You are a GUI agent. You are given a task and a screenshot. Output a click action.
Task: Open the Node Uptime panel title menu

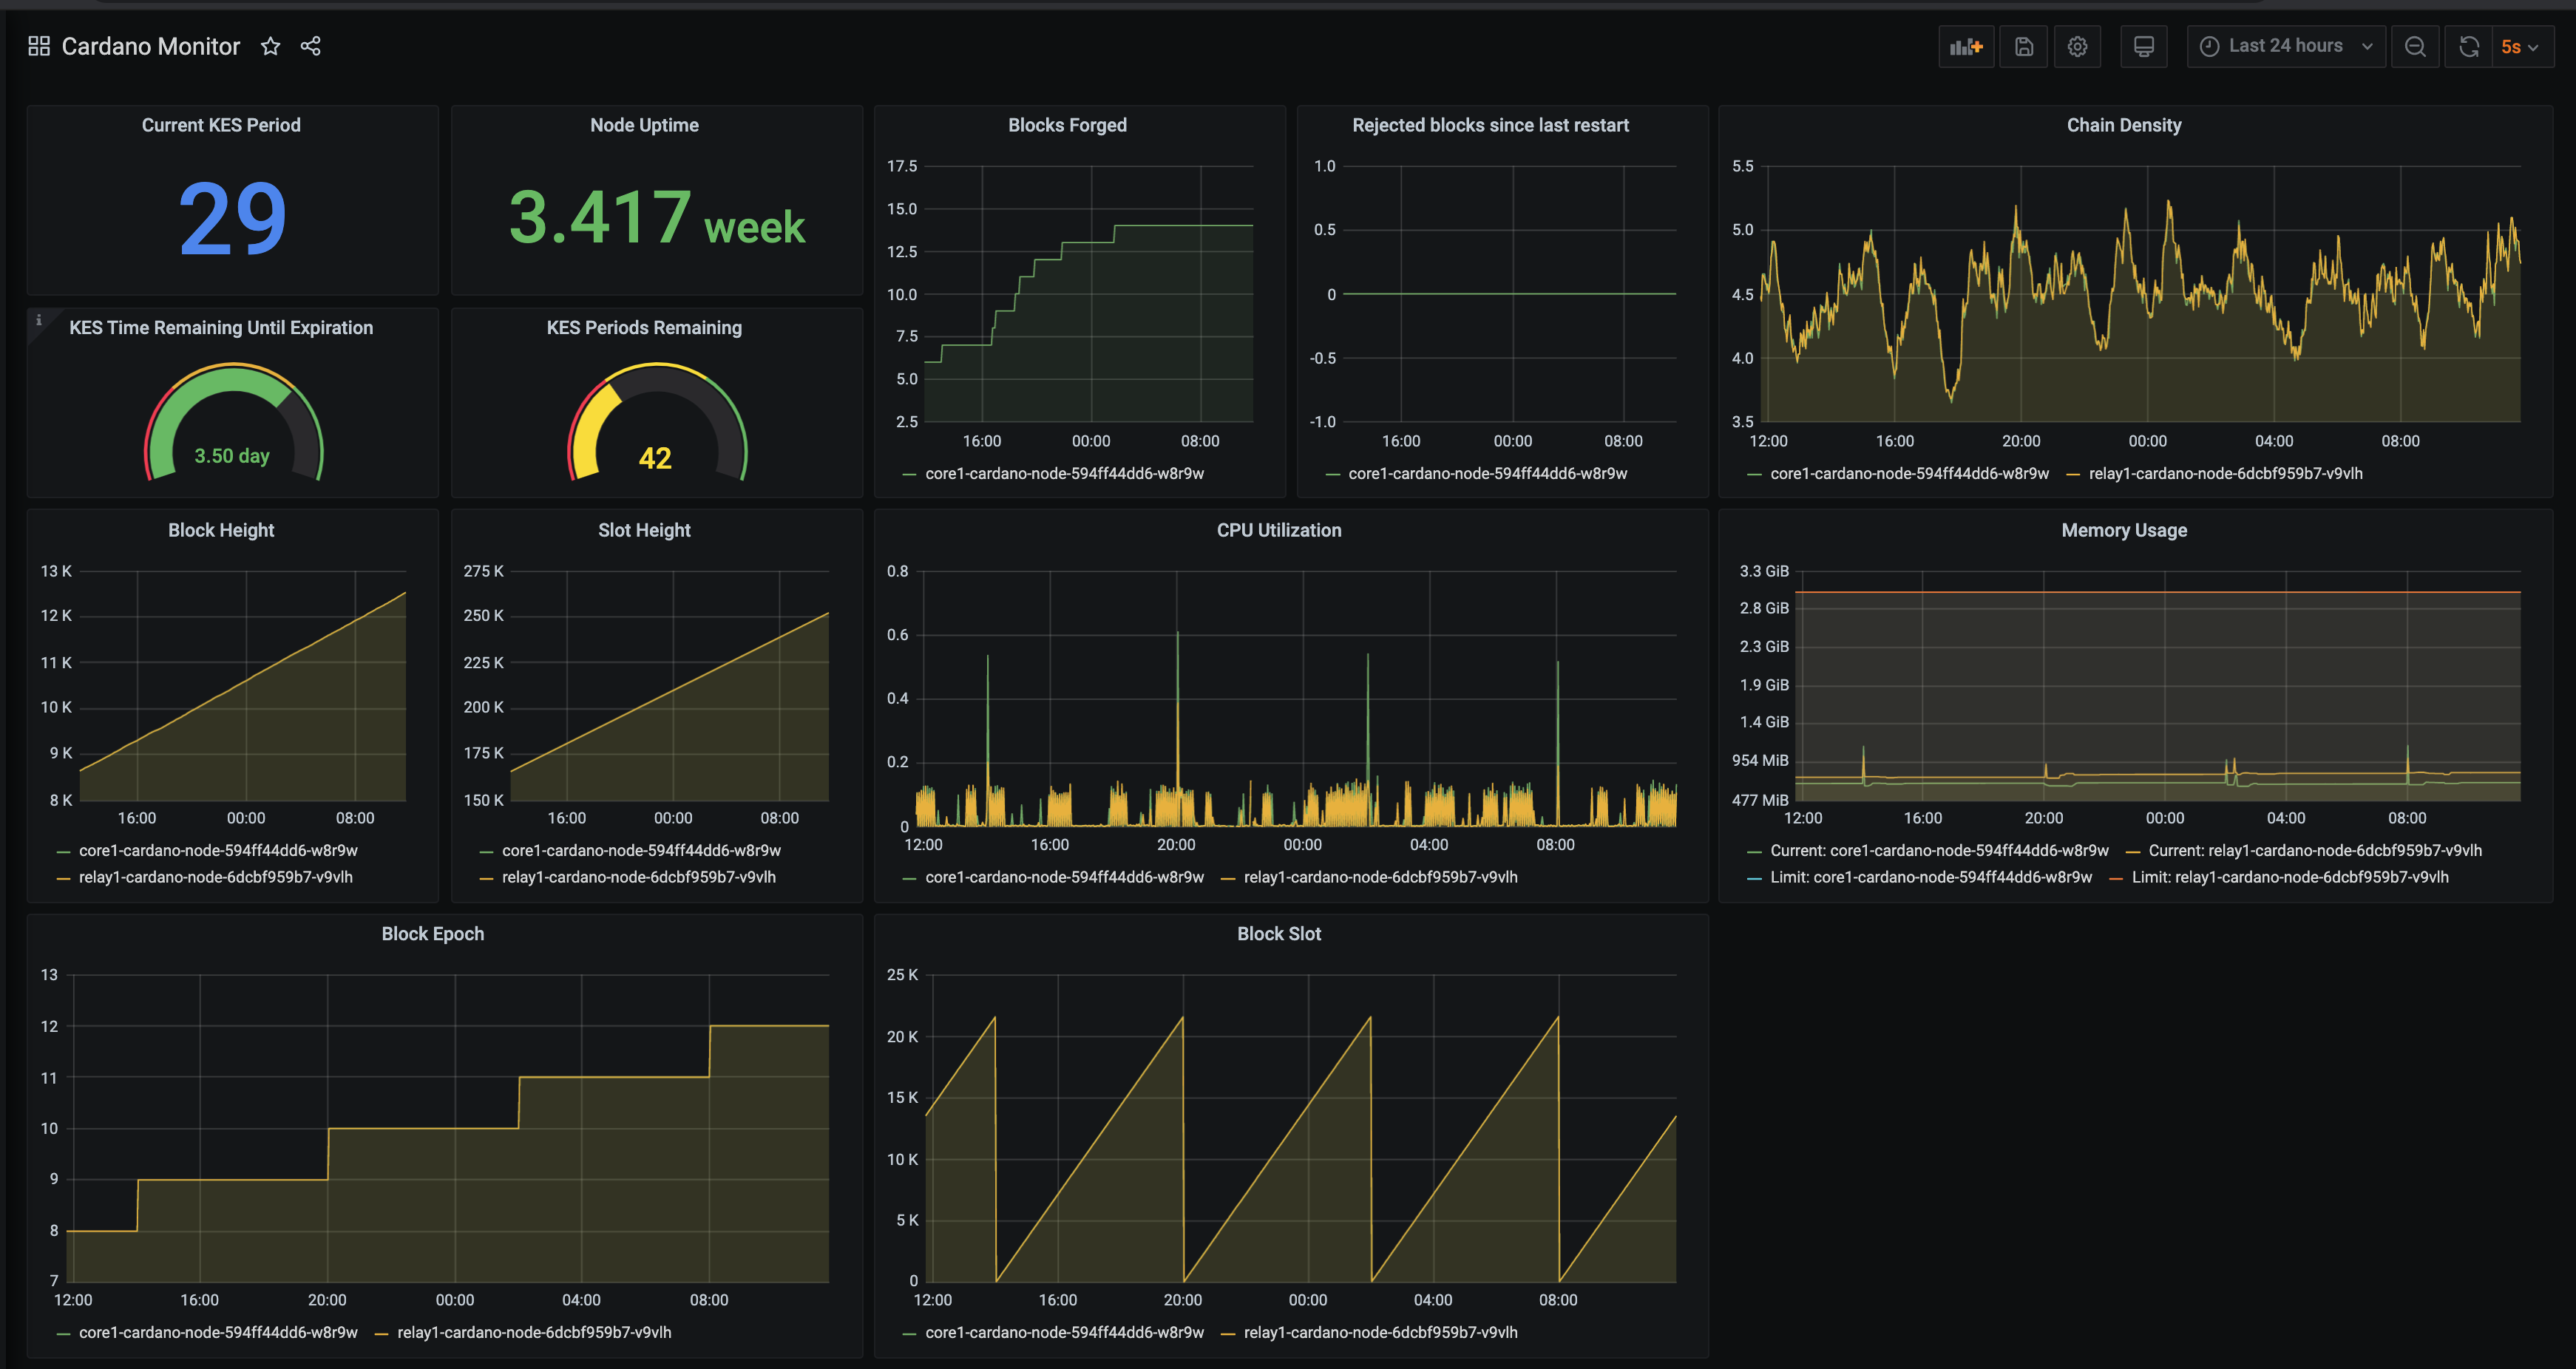[x=644, y=125]
